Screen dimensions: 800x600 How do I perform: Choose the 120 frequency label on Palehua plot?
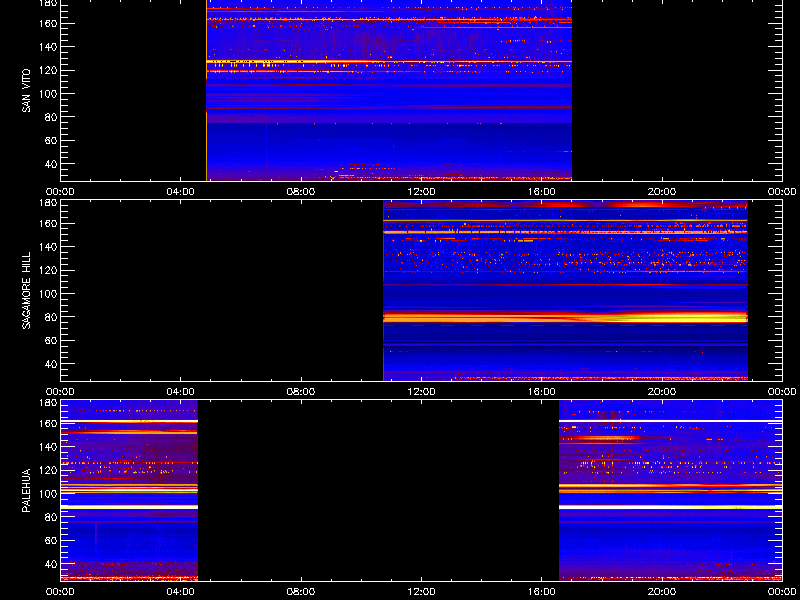[x=48, y=470]
